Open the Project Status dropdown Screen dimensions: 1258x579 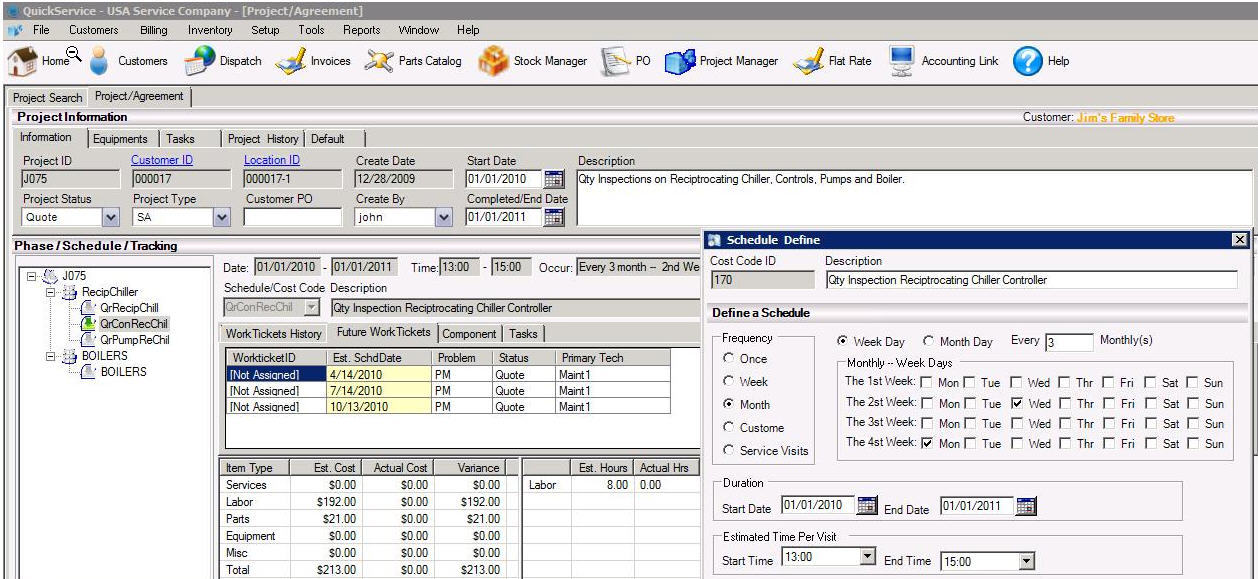click(110, 217)
